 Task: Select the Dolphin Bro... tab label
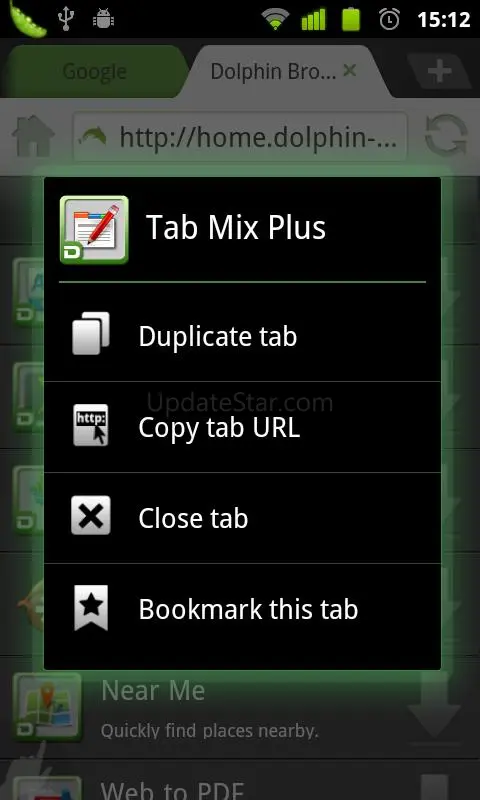pos(273,72)
